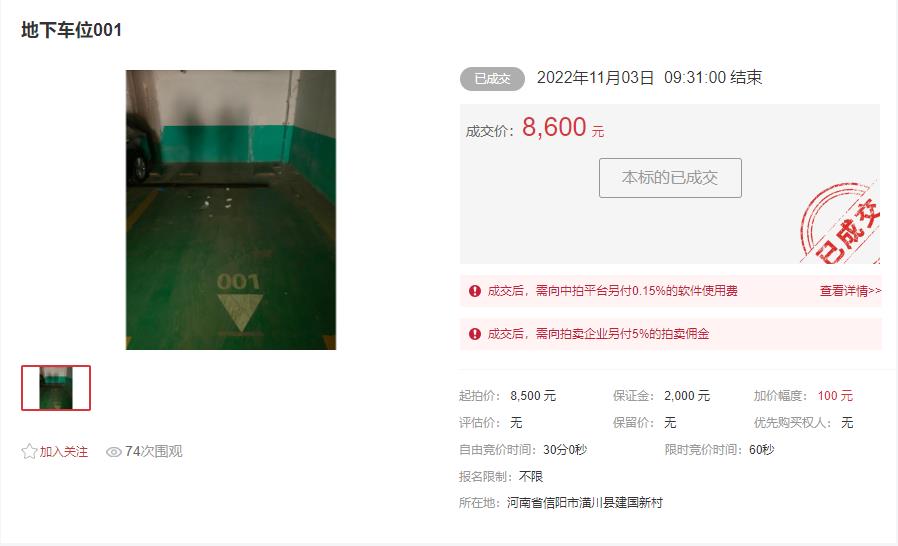The image size is (898, 546).
Task: Click the 100 元 bid increment value
Action: coord(835,395)
